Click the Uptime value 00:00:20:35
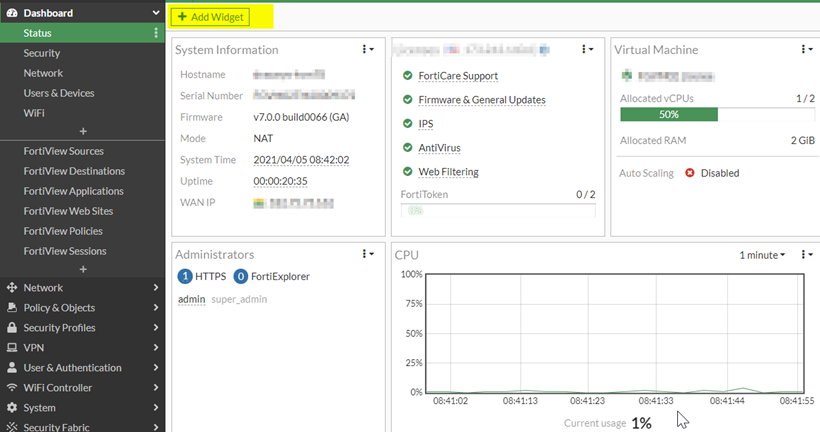 tap(280, 181)
